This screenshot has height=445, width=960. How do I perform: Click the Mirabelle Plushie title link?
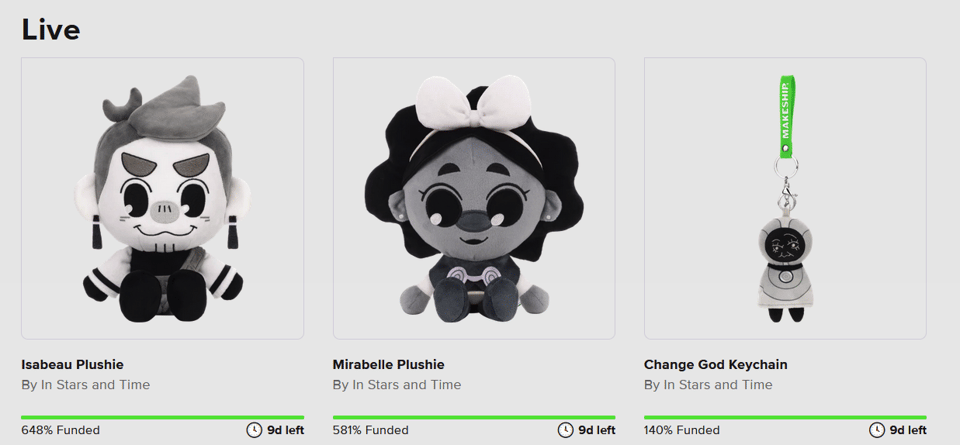tap(388, 364)
